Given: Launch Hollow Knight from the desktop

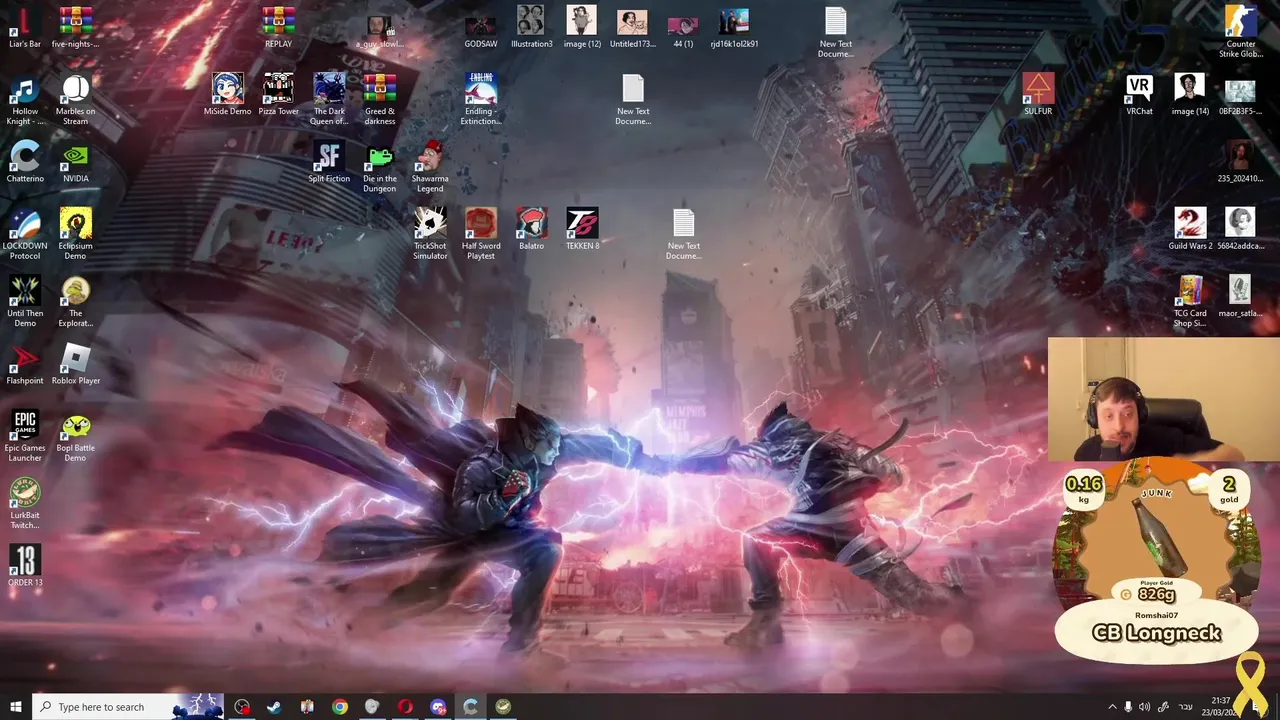Looking at the screenshot, I should (25, 100).
